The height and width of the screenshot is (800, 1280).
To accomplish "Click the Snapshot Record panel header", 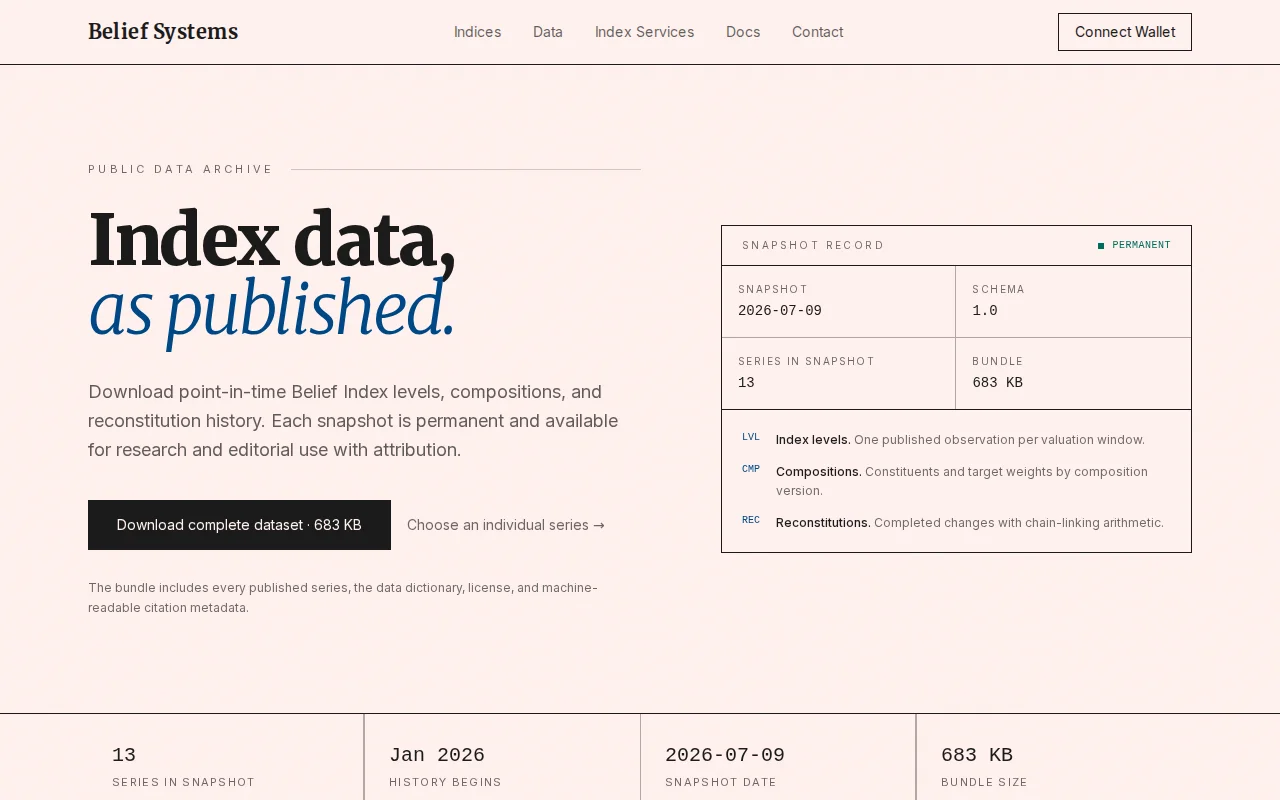I will coord(956,245).
